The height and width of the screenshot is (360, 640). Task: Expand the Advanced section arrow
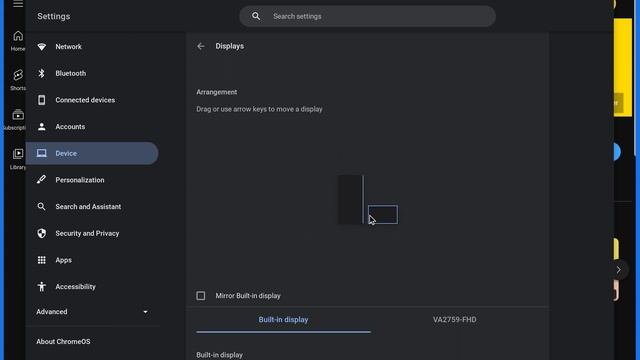pyautogui.click(x=145, y=312)
